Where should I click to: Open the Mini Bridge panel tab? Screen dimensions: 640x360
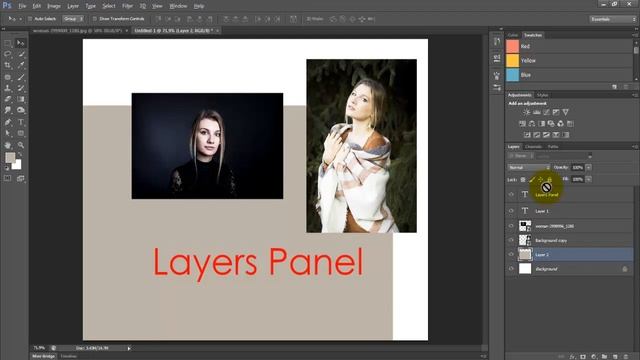pyautogui.click(x=43, y=356)
